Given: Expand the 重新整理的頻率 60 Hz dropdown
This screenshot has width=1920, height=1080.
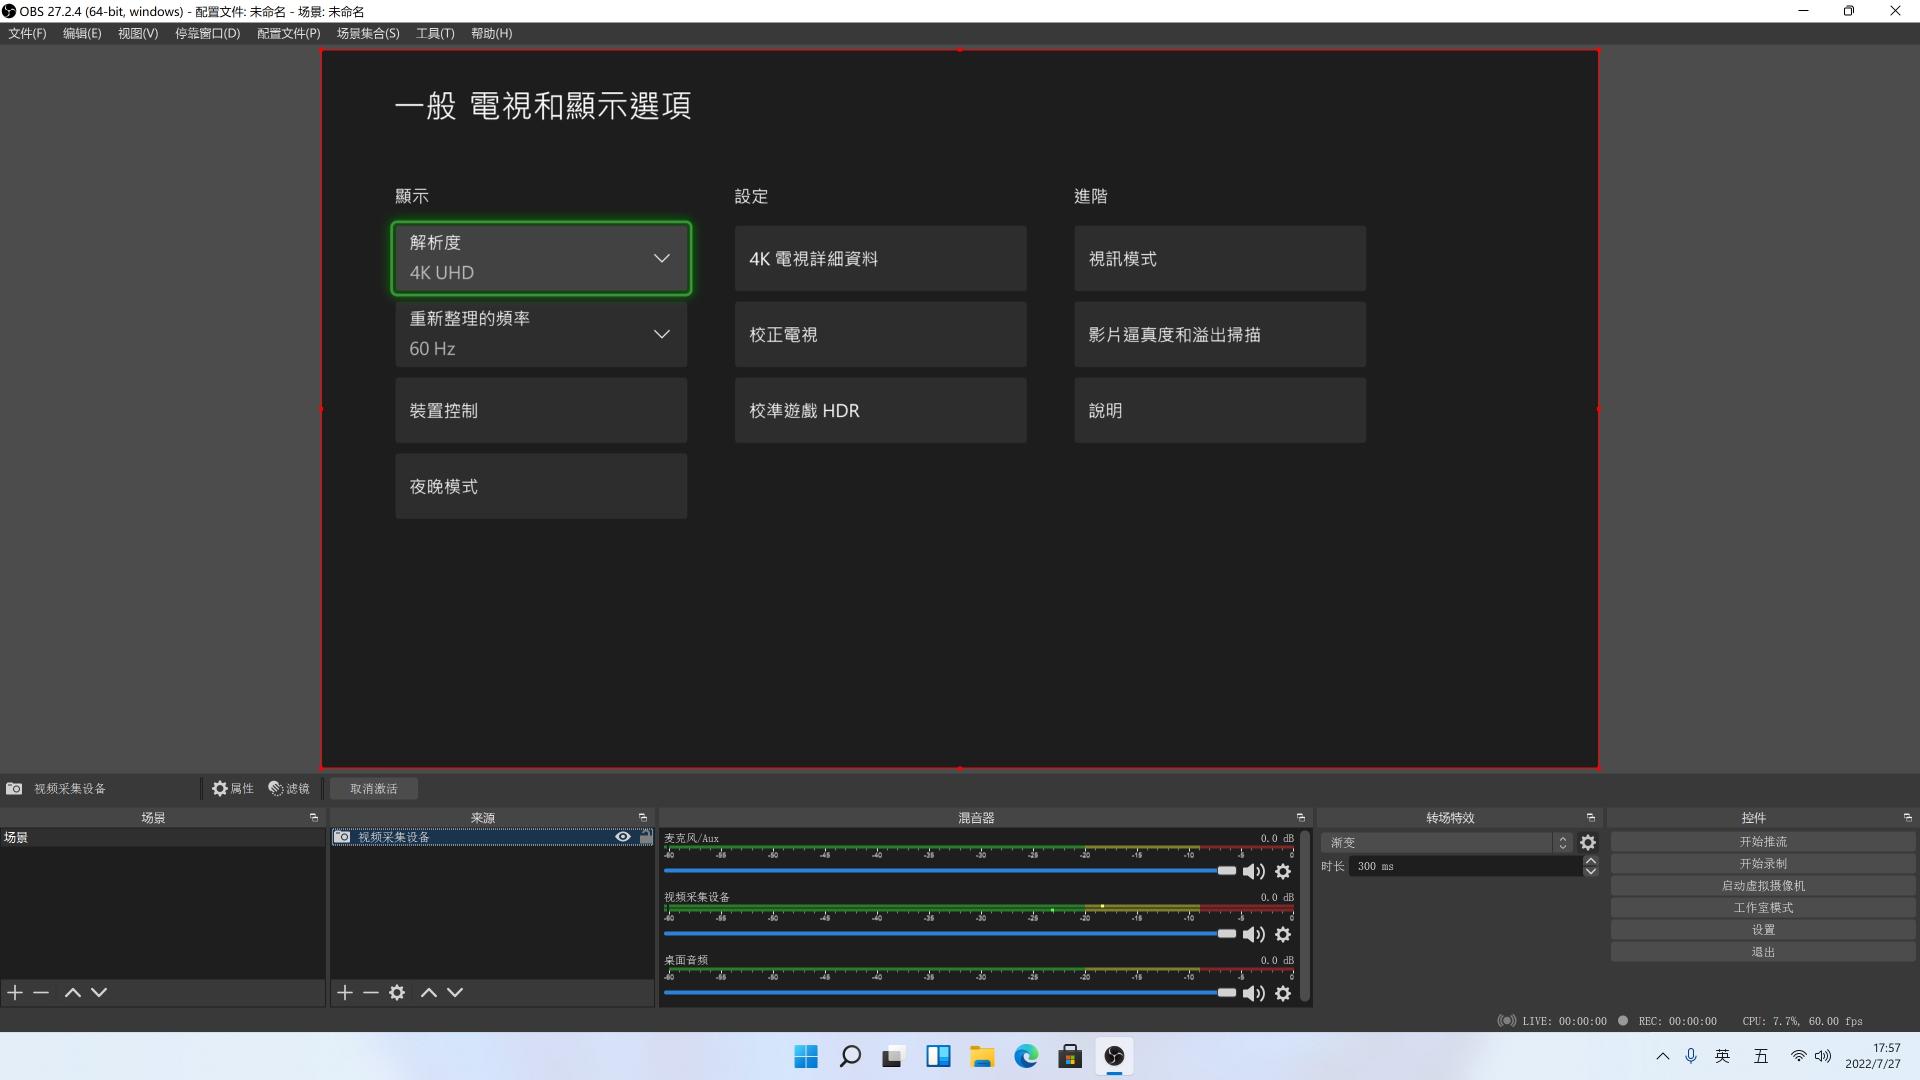Looking at the screenshot, I should coord(541,334).
